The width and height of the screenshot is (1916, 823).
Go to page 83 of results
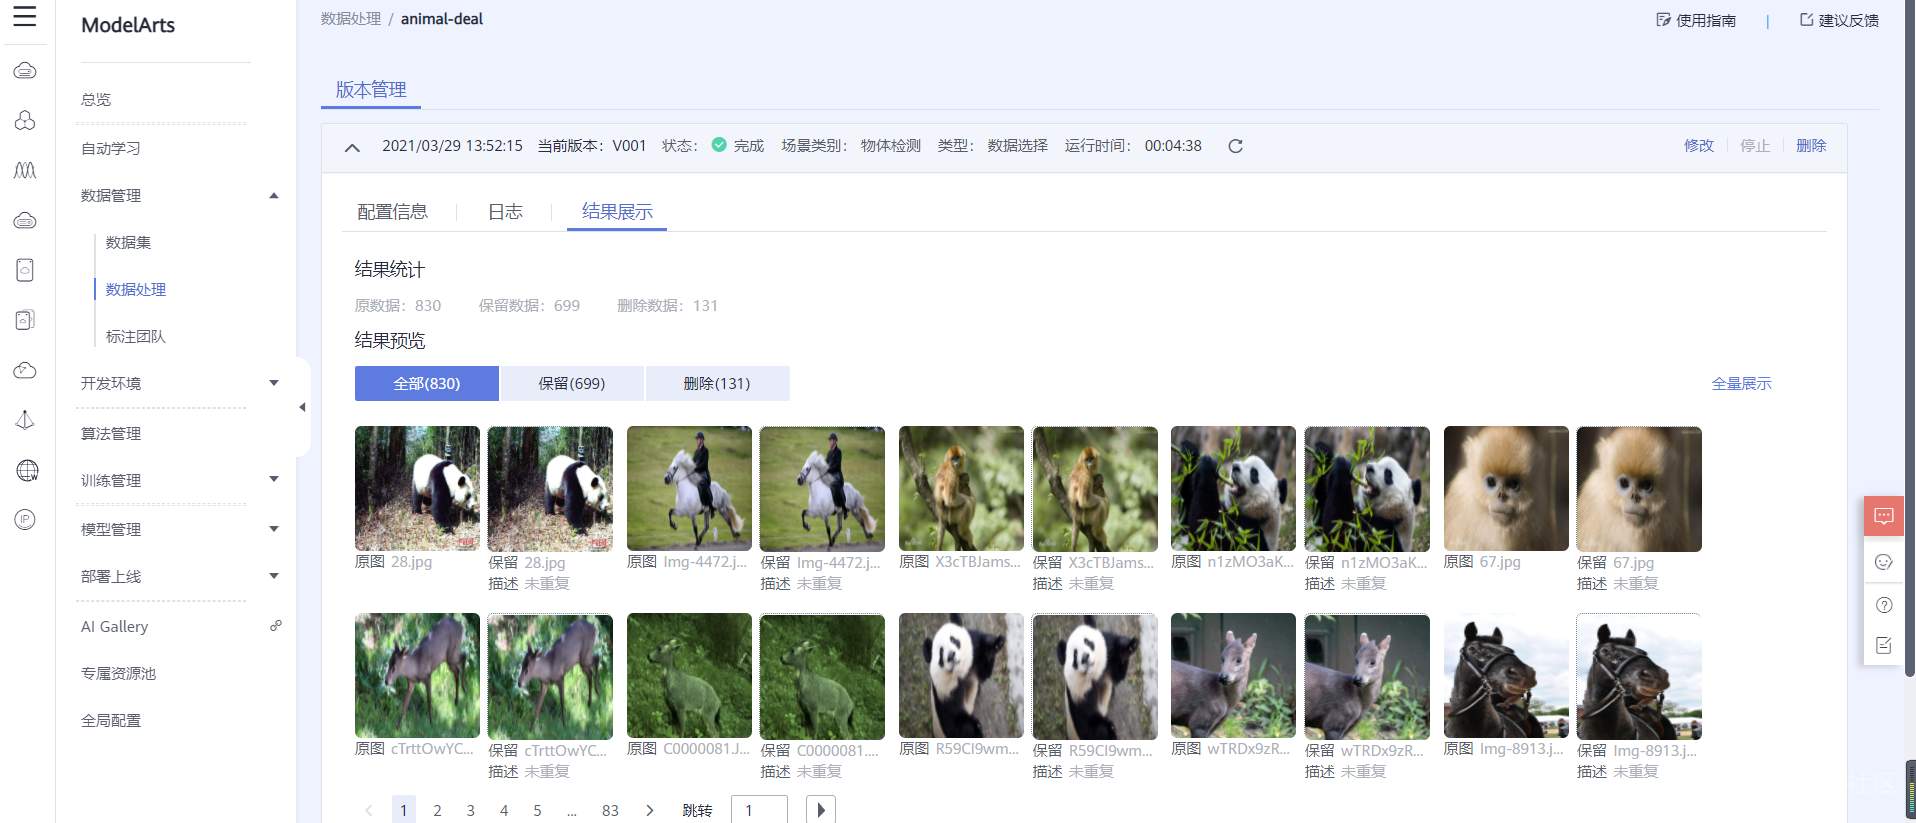(x=610, y=810)
